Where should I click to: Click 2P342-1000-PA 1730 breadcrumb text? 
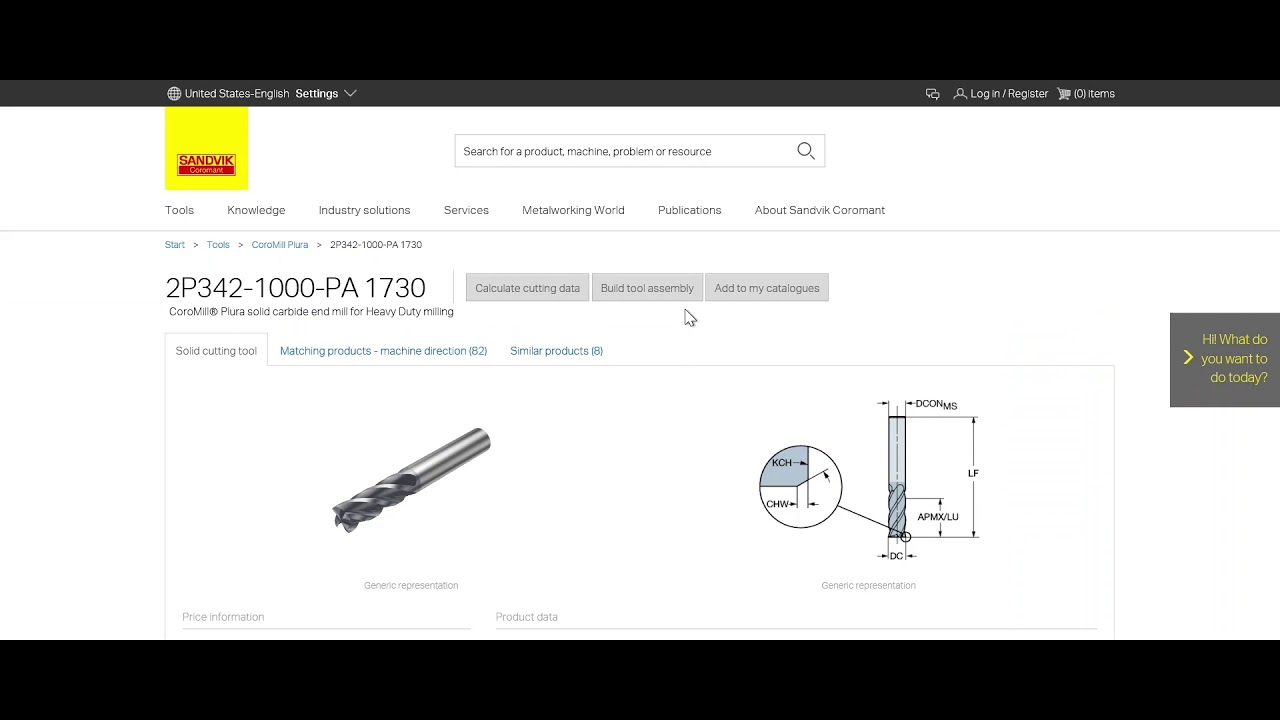tap(376, 244)
